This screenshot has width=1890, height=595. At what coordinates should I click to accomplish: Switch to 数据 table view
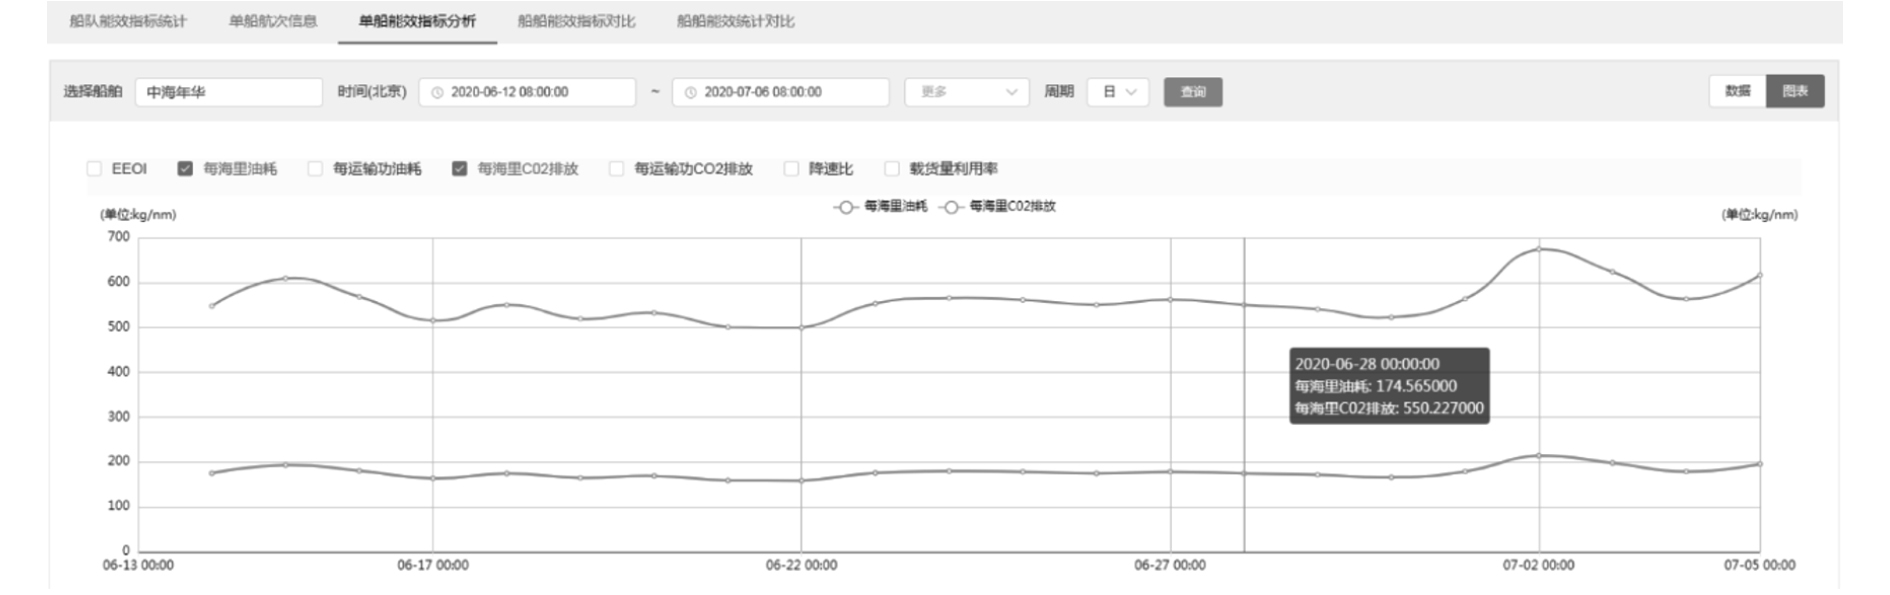tap(1737, 91)
